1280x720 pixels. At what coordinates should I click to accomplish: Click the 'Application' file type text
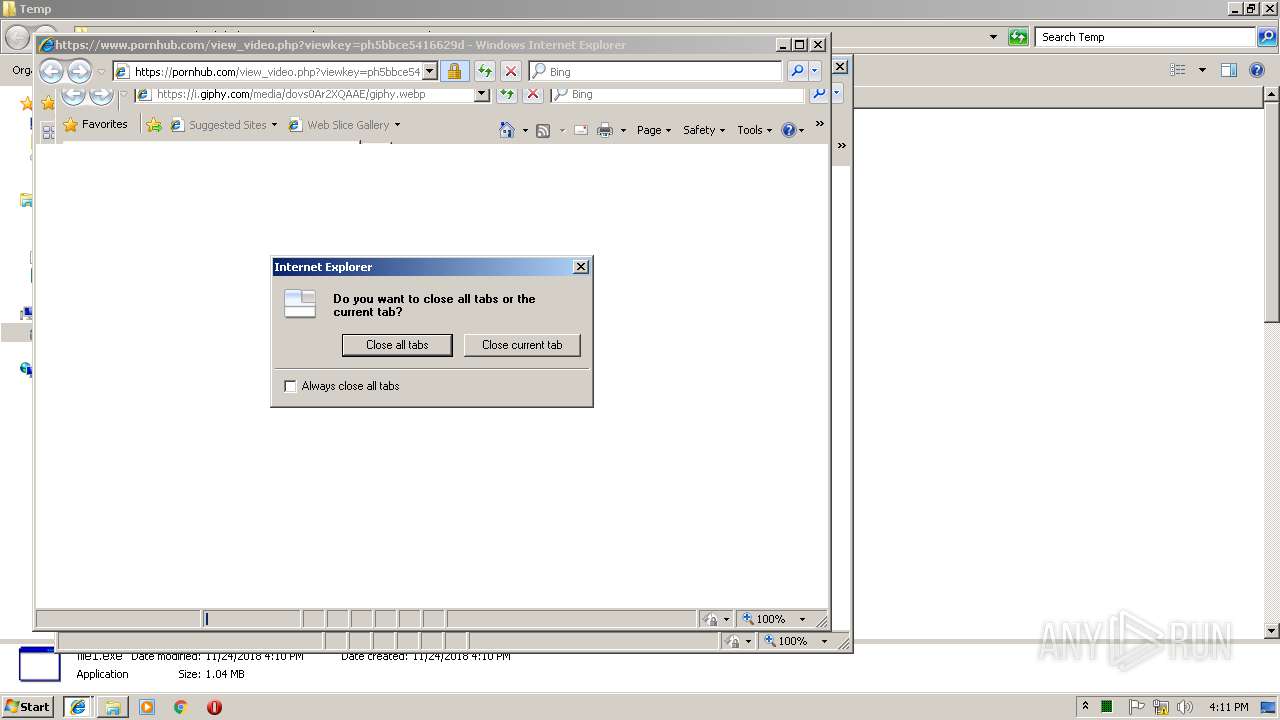point(102,674)
